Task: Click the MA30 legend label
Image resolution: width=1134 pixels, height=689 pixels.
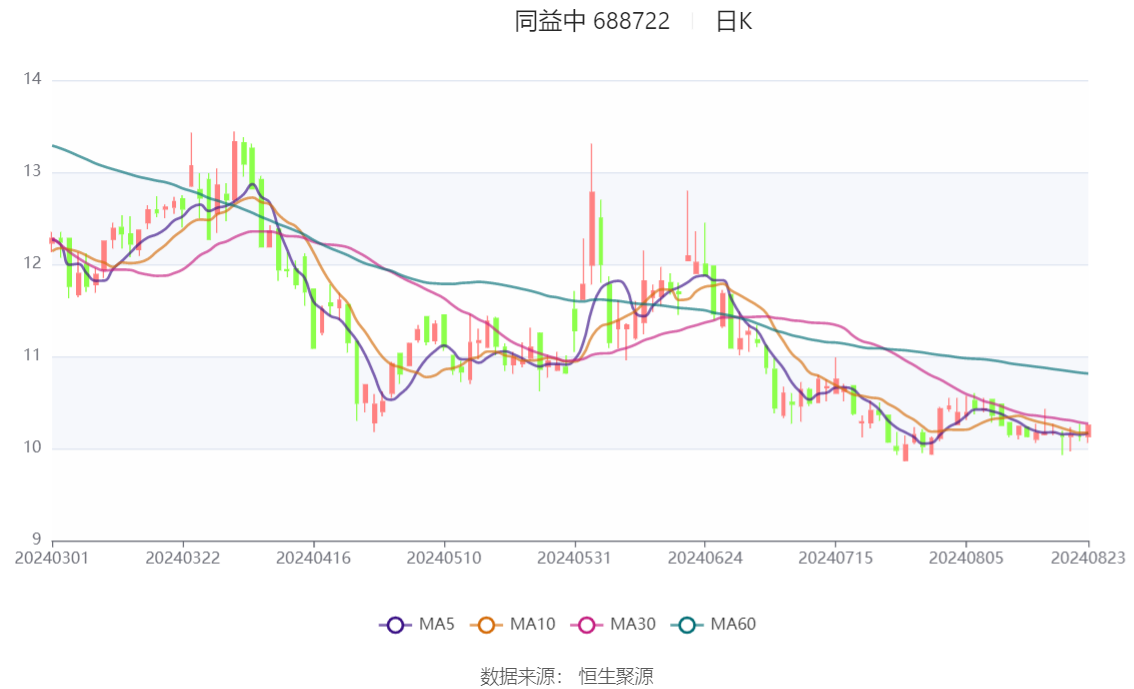Action: coord(633,625)
